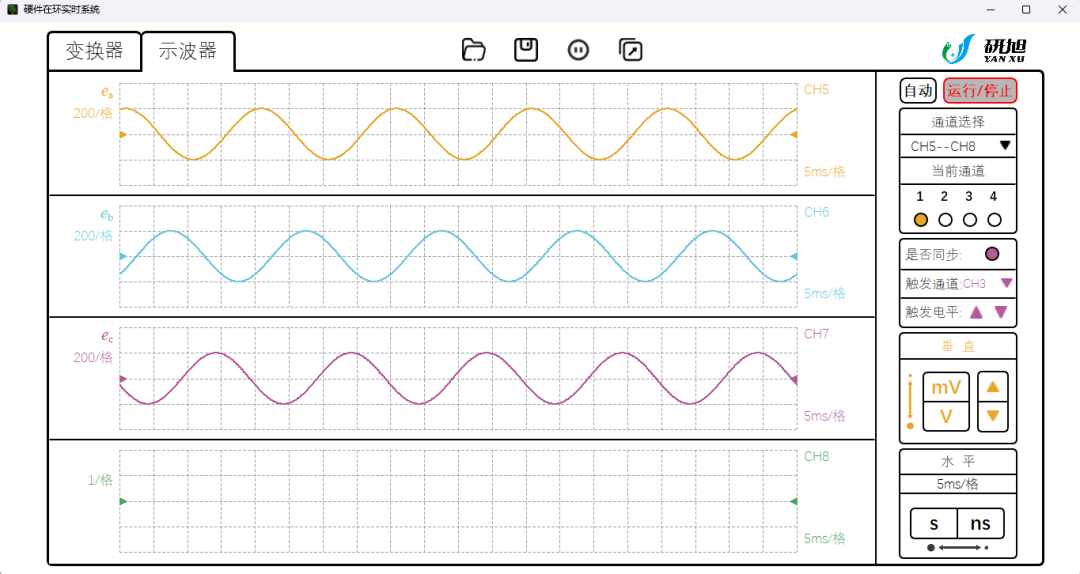The height and width of the screenshot is (574, 1080).
Task: Select the ns horizontal time unit
Action: tap(980, 524)
